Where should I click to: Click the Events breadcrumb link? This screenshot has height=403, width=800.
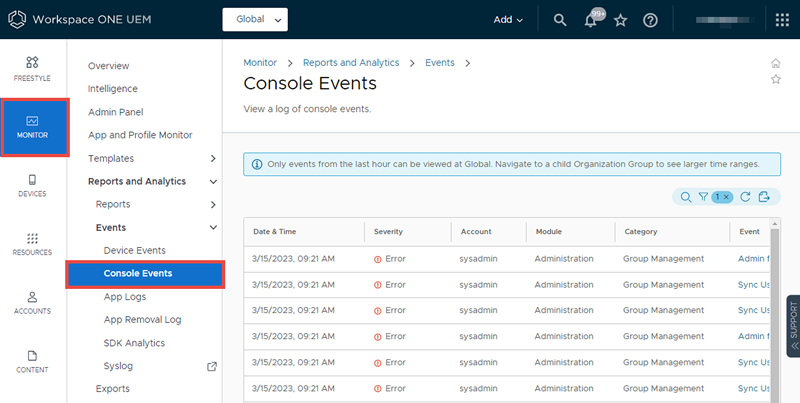(x=440, y=63)
